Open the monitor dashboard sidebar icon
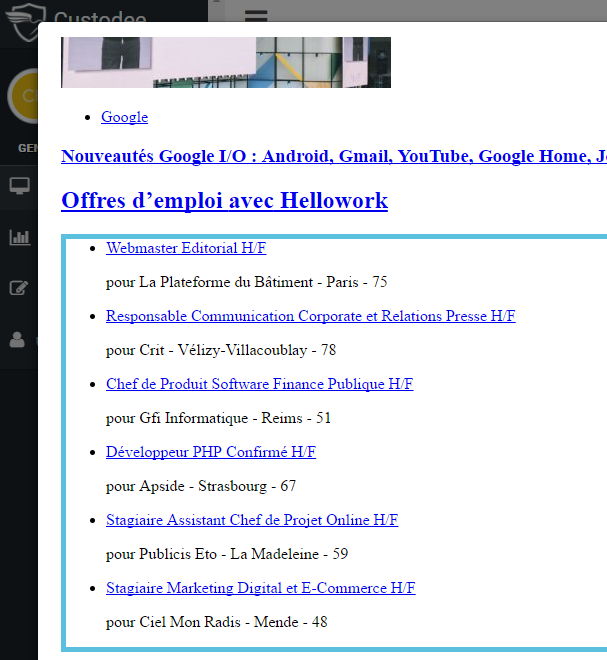The height and width of the screenshot is (660, 607). (20, 186)
